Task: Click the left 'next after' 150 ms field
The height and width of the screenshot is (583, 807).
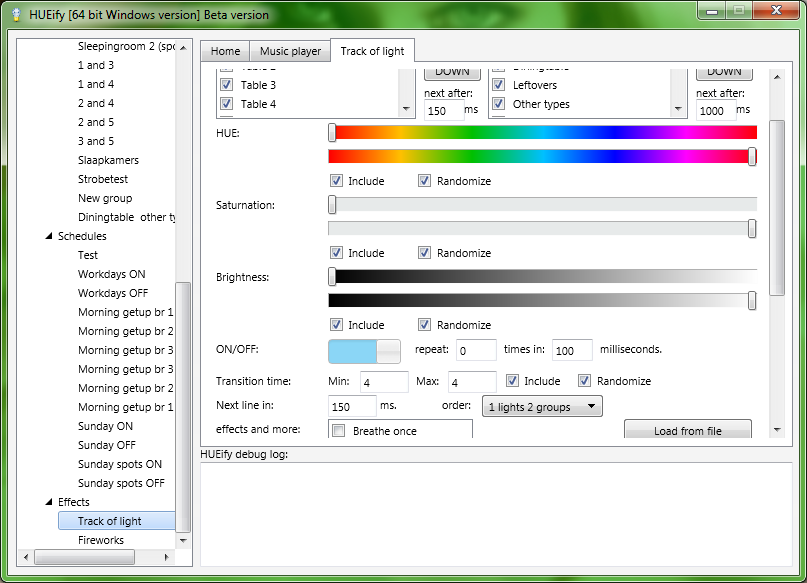Action: click(x=444, y=111)
